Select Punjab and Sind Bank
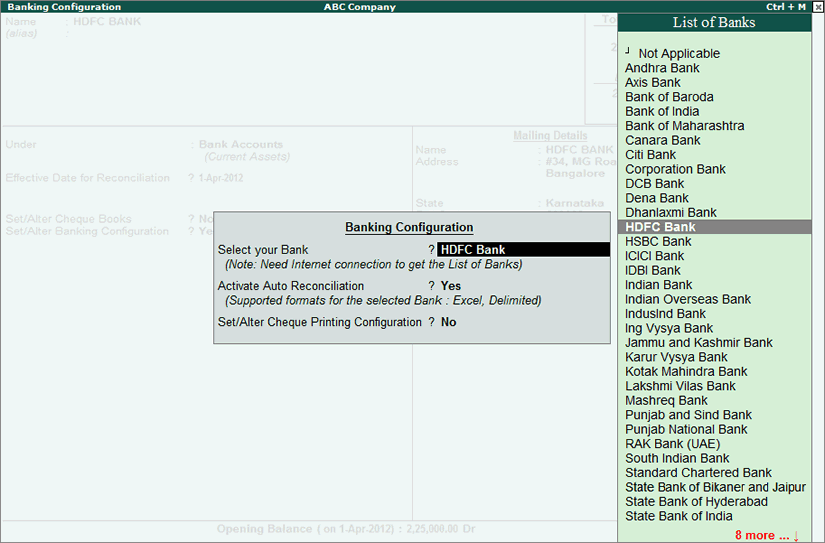Screen dimensions: 825x543 (x=688, y=415)
